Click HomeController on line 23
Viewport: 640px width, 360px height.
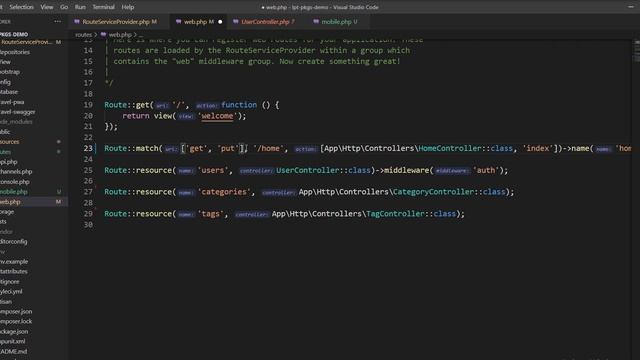[449, 149]
